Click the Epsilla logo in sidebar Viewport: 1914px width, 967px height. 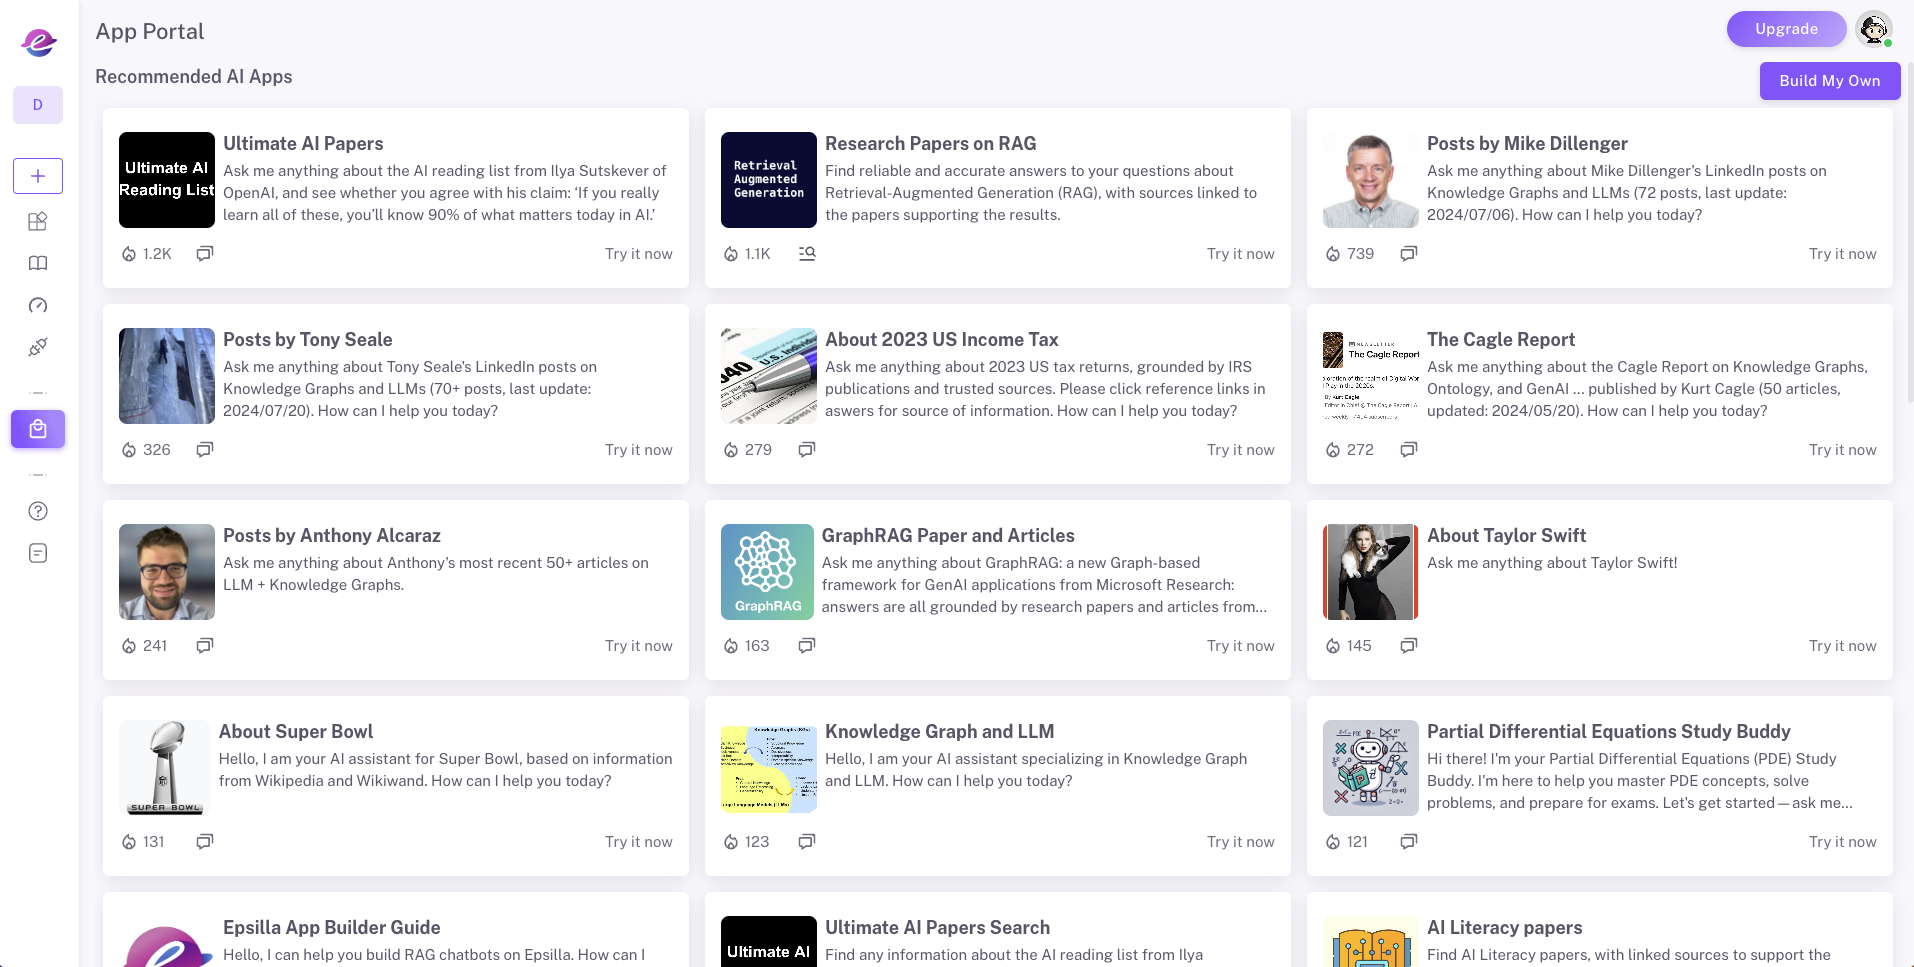pos(38,42)
